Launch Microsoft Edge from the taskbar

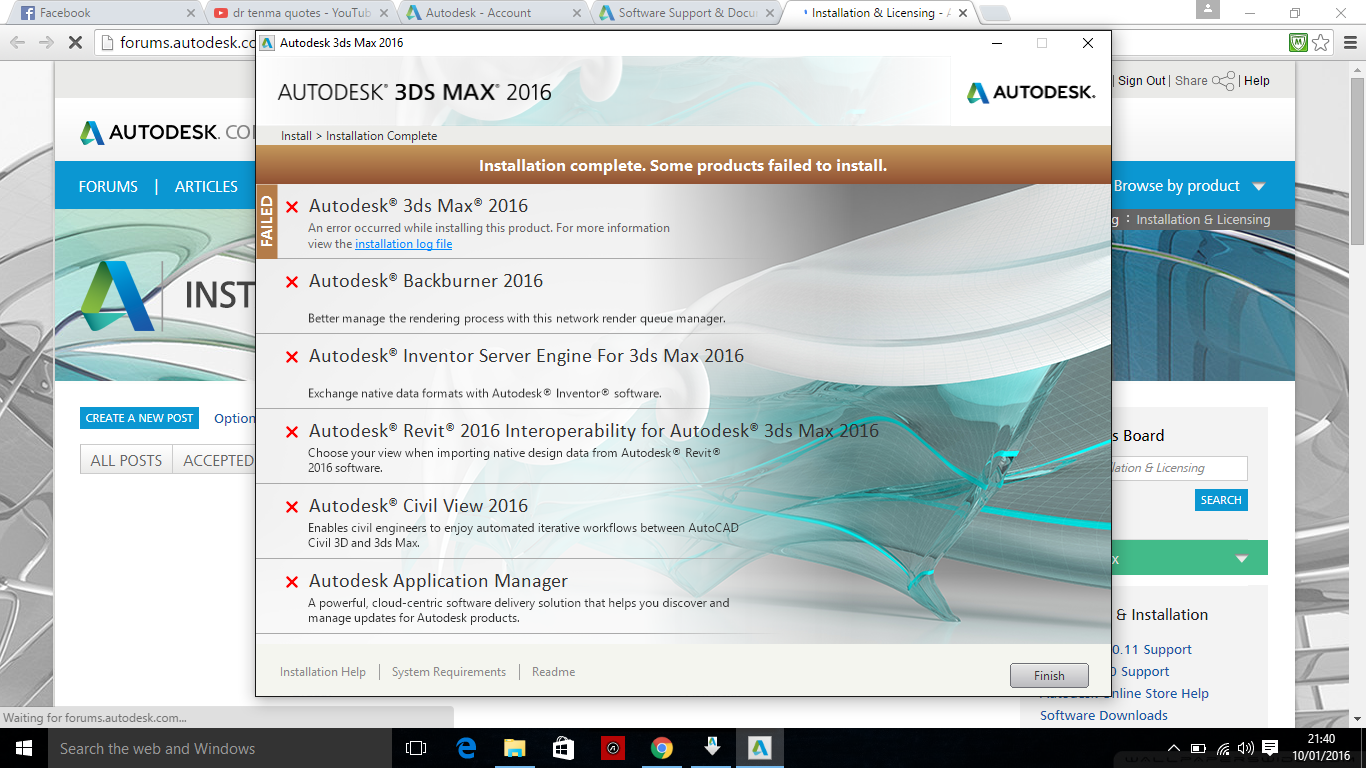coord(465,748)
